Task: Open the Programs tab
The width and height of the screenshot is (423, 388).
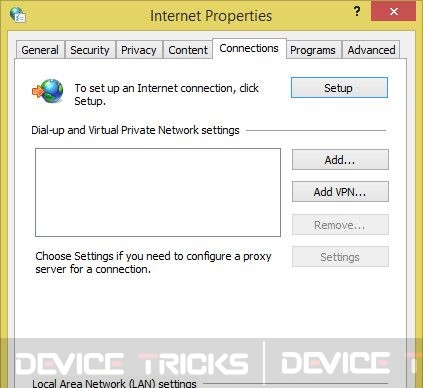Action: pyautogui.click(x=313, y=50)
